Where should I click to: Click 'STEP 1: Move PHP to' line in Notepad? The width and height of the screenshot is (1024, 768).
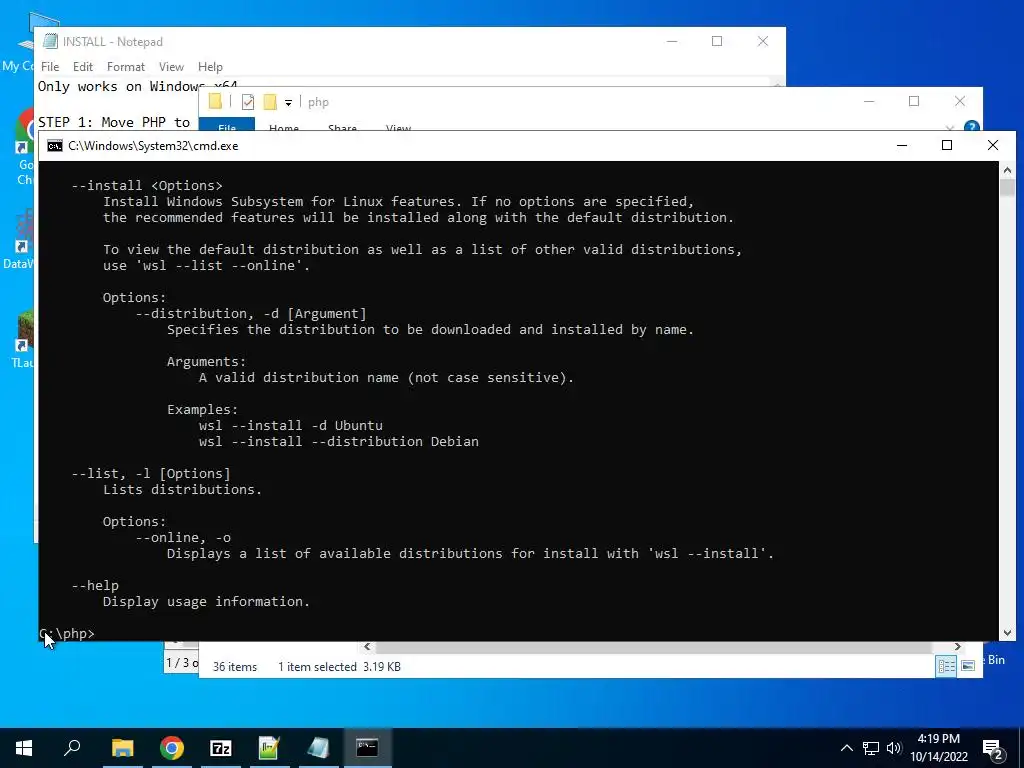coord(114,122)
